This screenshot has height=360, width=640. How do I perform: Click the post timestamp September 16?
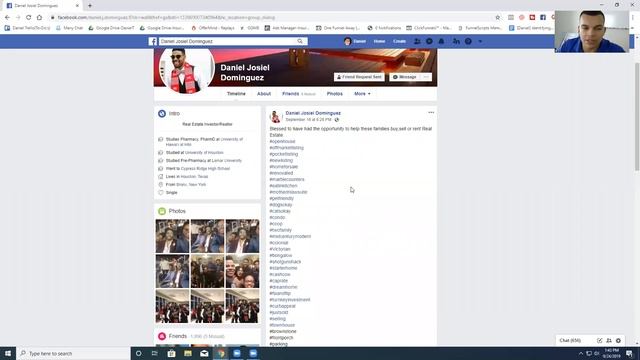tap(309, 120)
